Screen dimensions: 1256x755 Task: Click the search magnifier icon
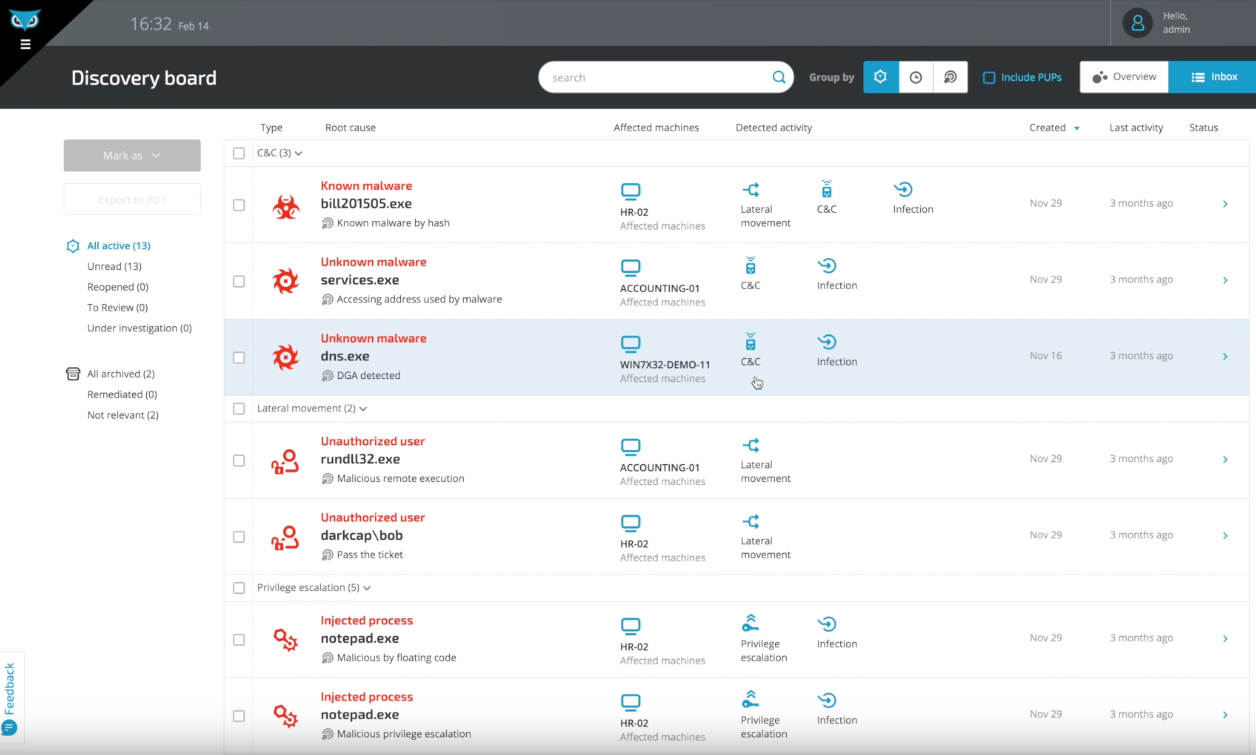point(779,77)
